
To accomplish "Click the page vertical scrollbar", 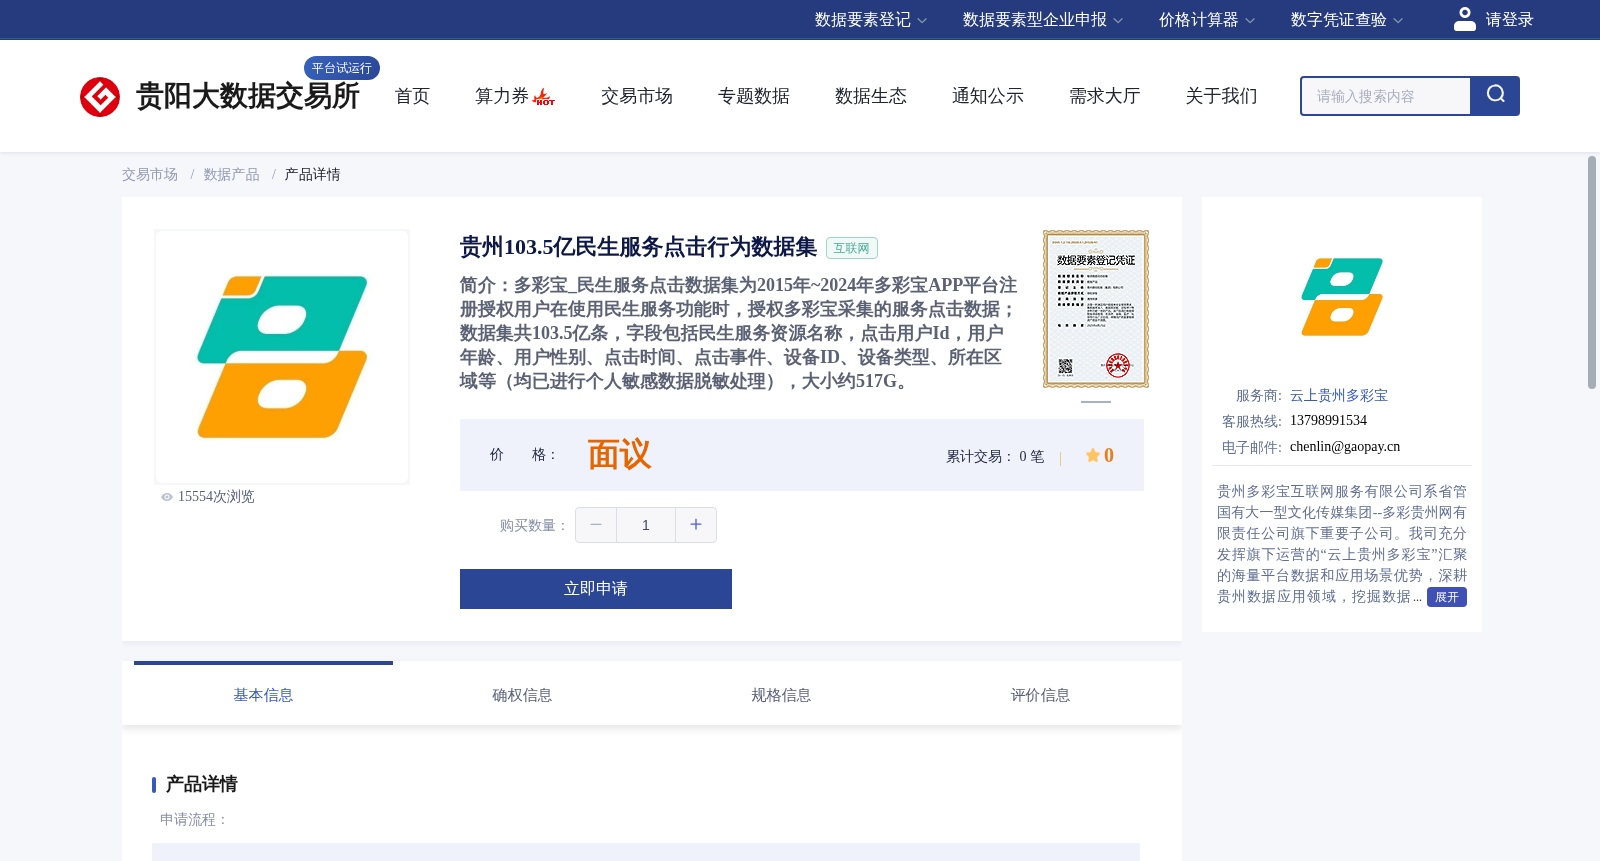I will [1592, 272].
